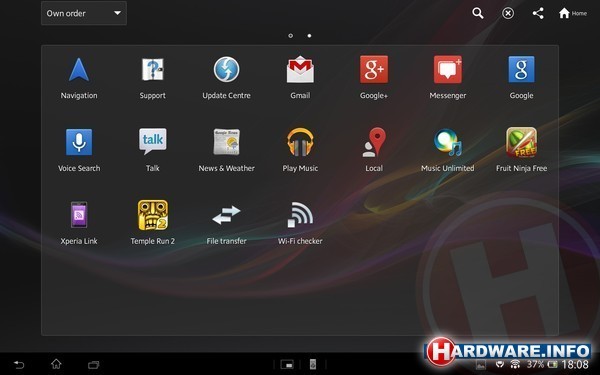Open small apps window icon in the taskbar
This screenshot has height=375, width=600.
(x=287, y=364)
